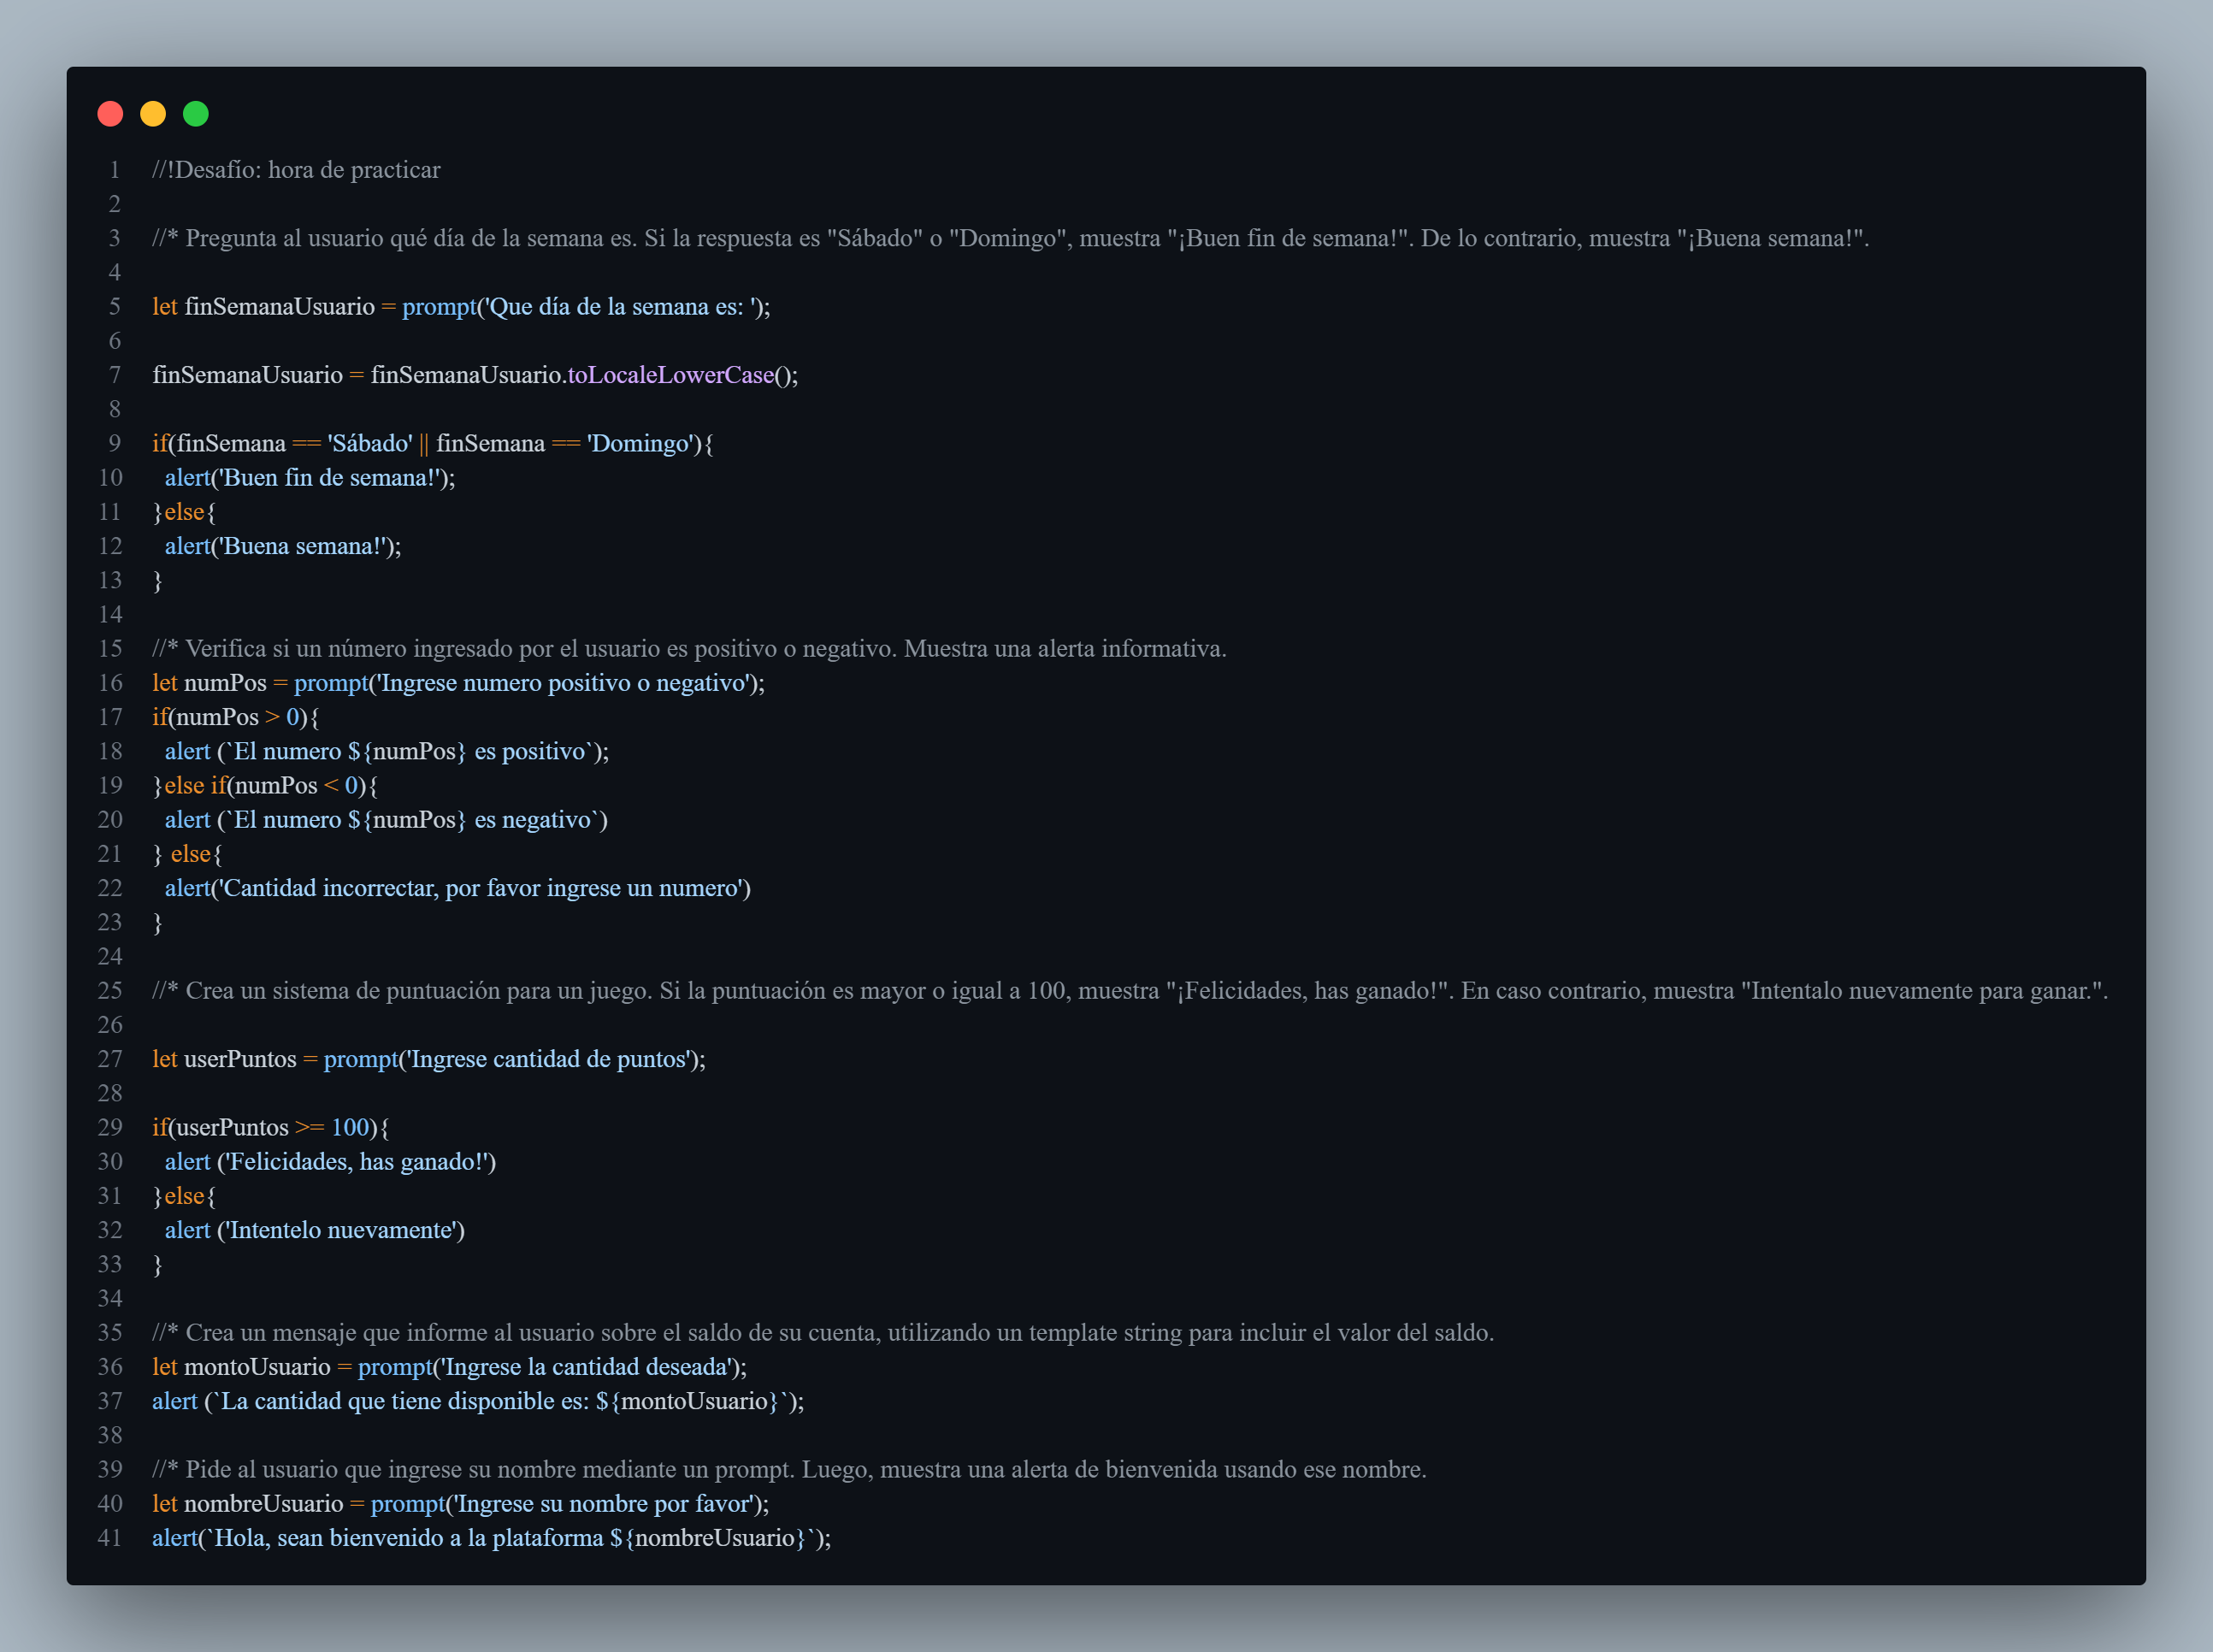This screenshot has height=1652, width=2213.
Task: Click the 'if(finSemana == 'Sábado'' condition line
Action: pyautogui.click(x=433, y=443)
